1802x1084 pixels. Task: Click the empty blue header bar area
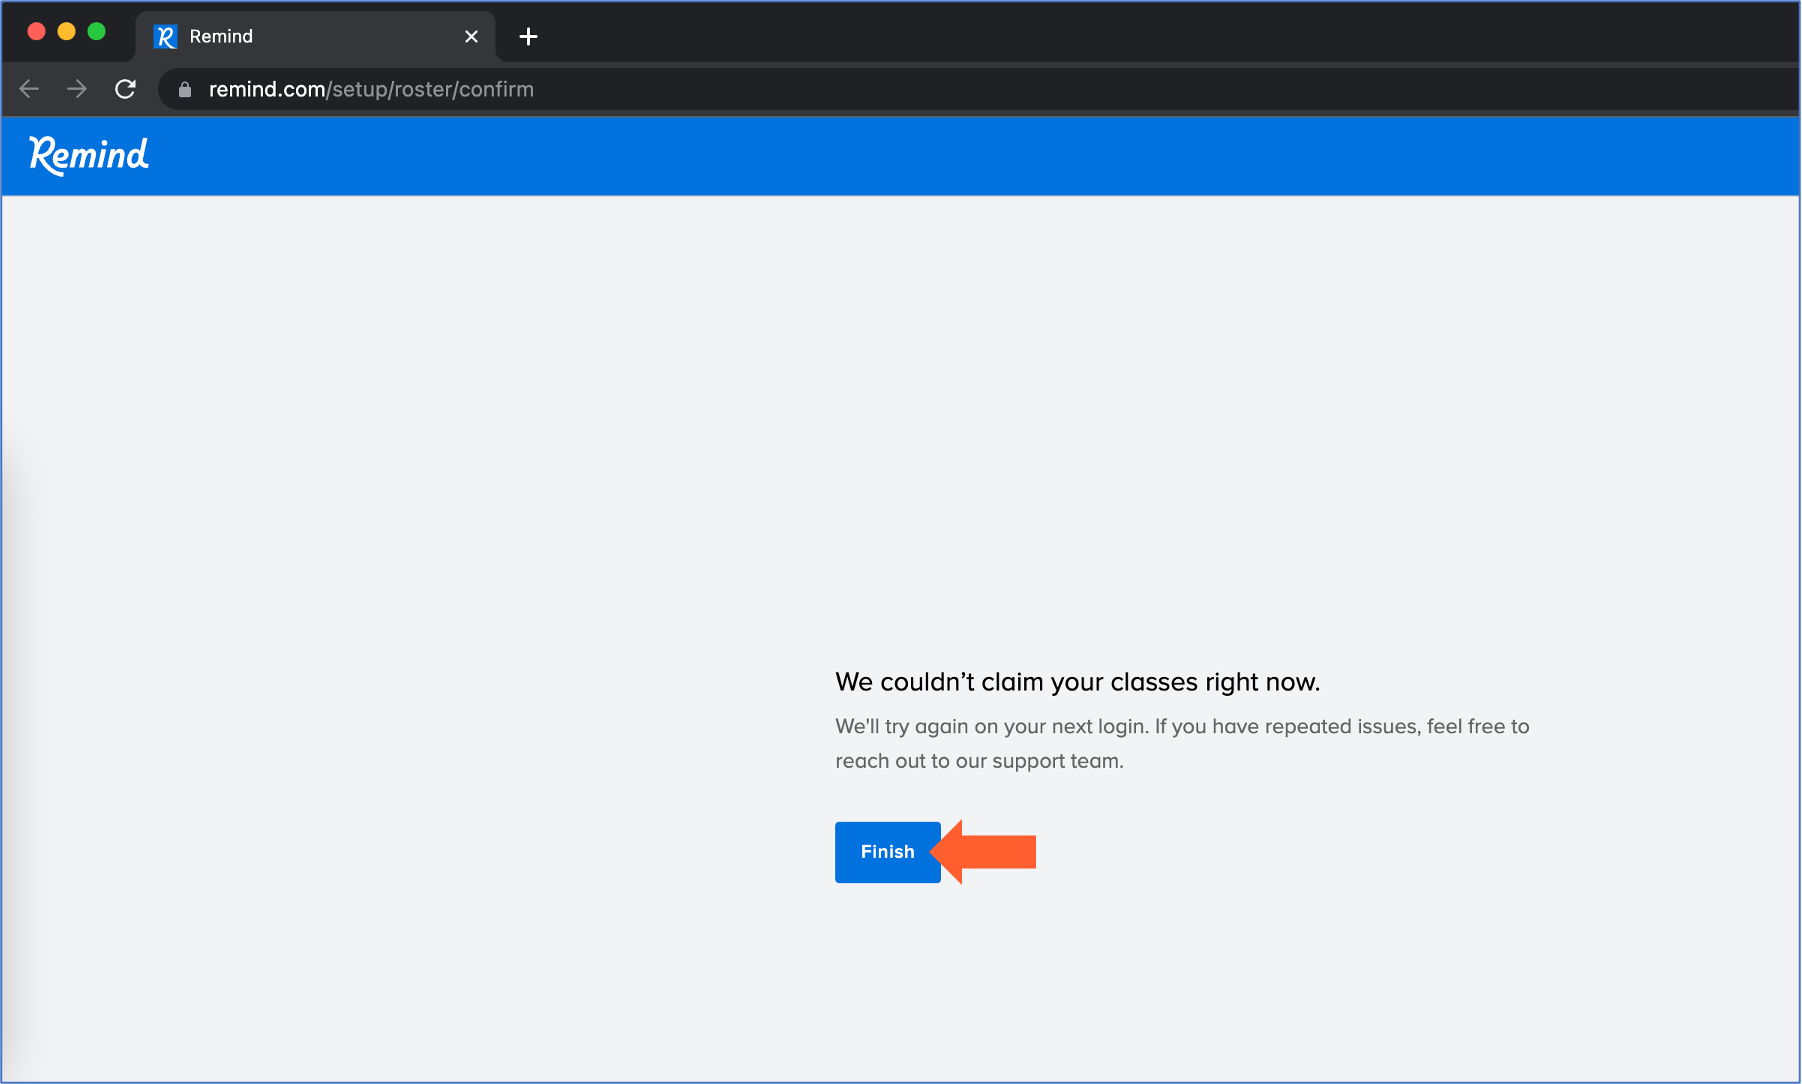(900, 156)
